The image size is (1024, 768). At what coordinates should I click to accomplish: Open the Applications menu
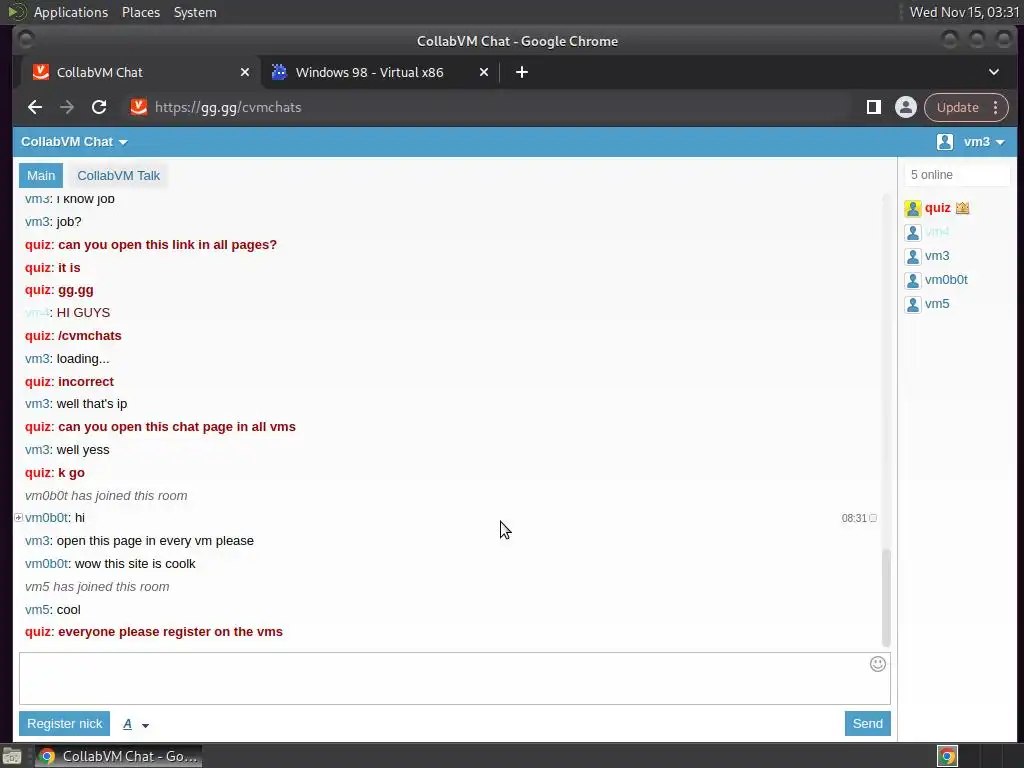71,12
